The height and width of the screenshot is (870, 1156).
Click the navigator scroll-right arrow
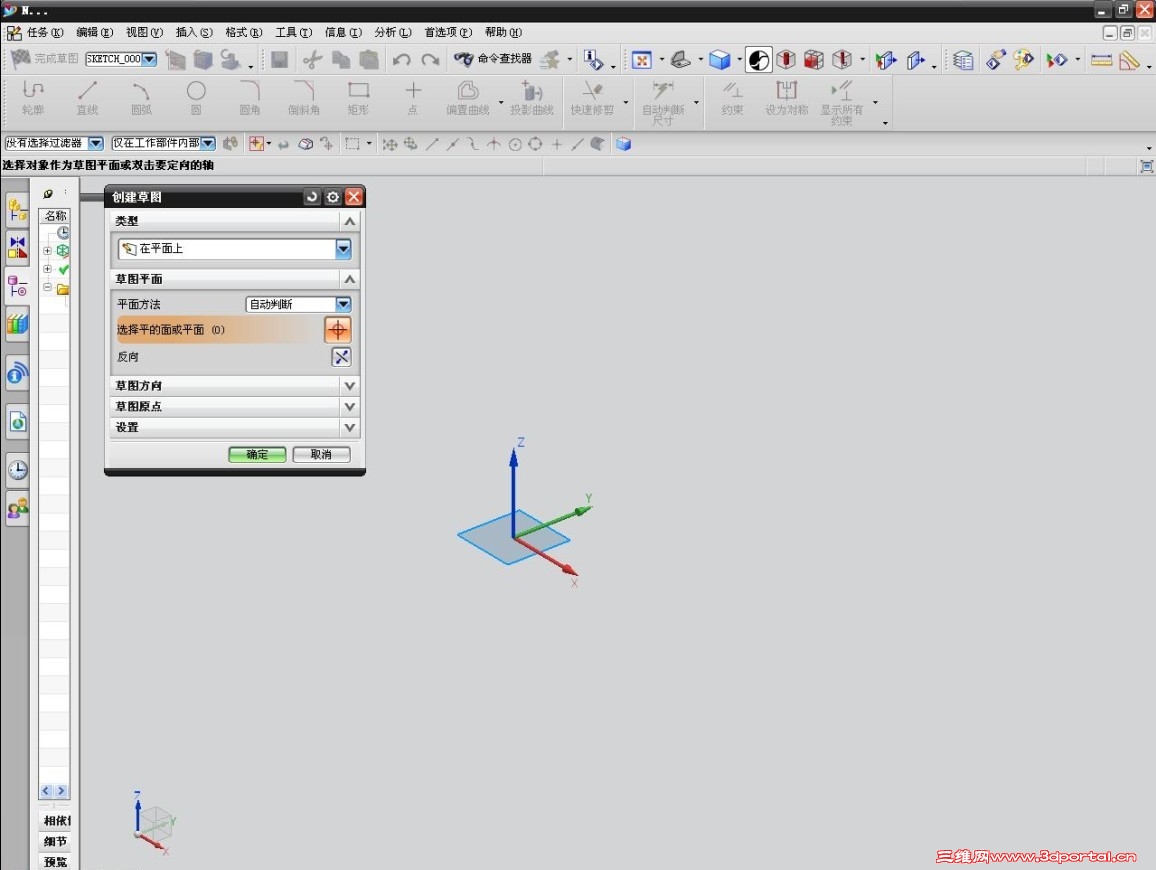61,790
